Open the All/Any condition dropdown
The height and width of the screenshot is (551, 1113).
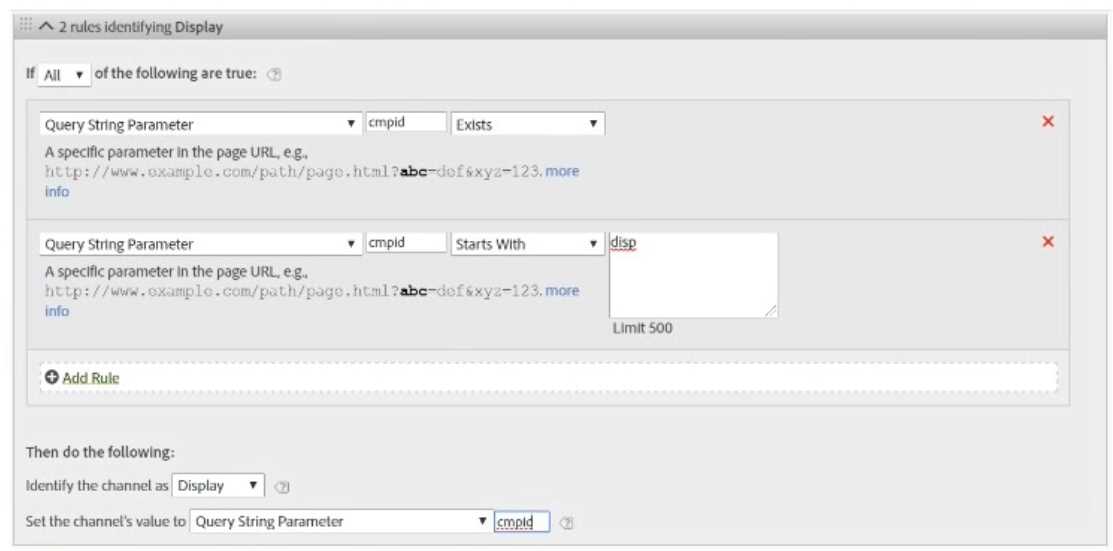click(x=64, y=75)
